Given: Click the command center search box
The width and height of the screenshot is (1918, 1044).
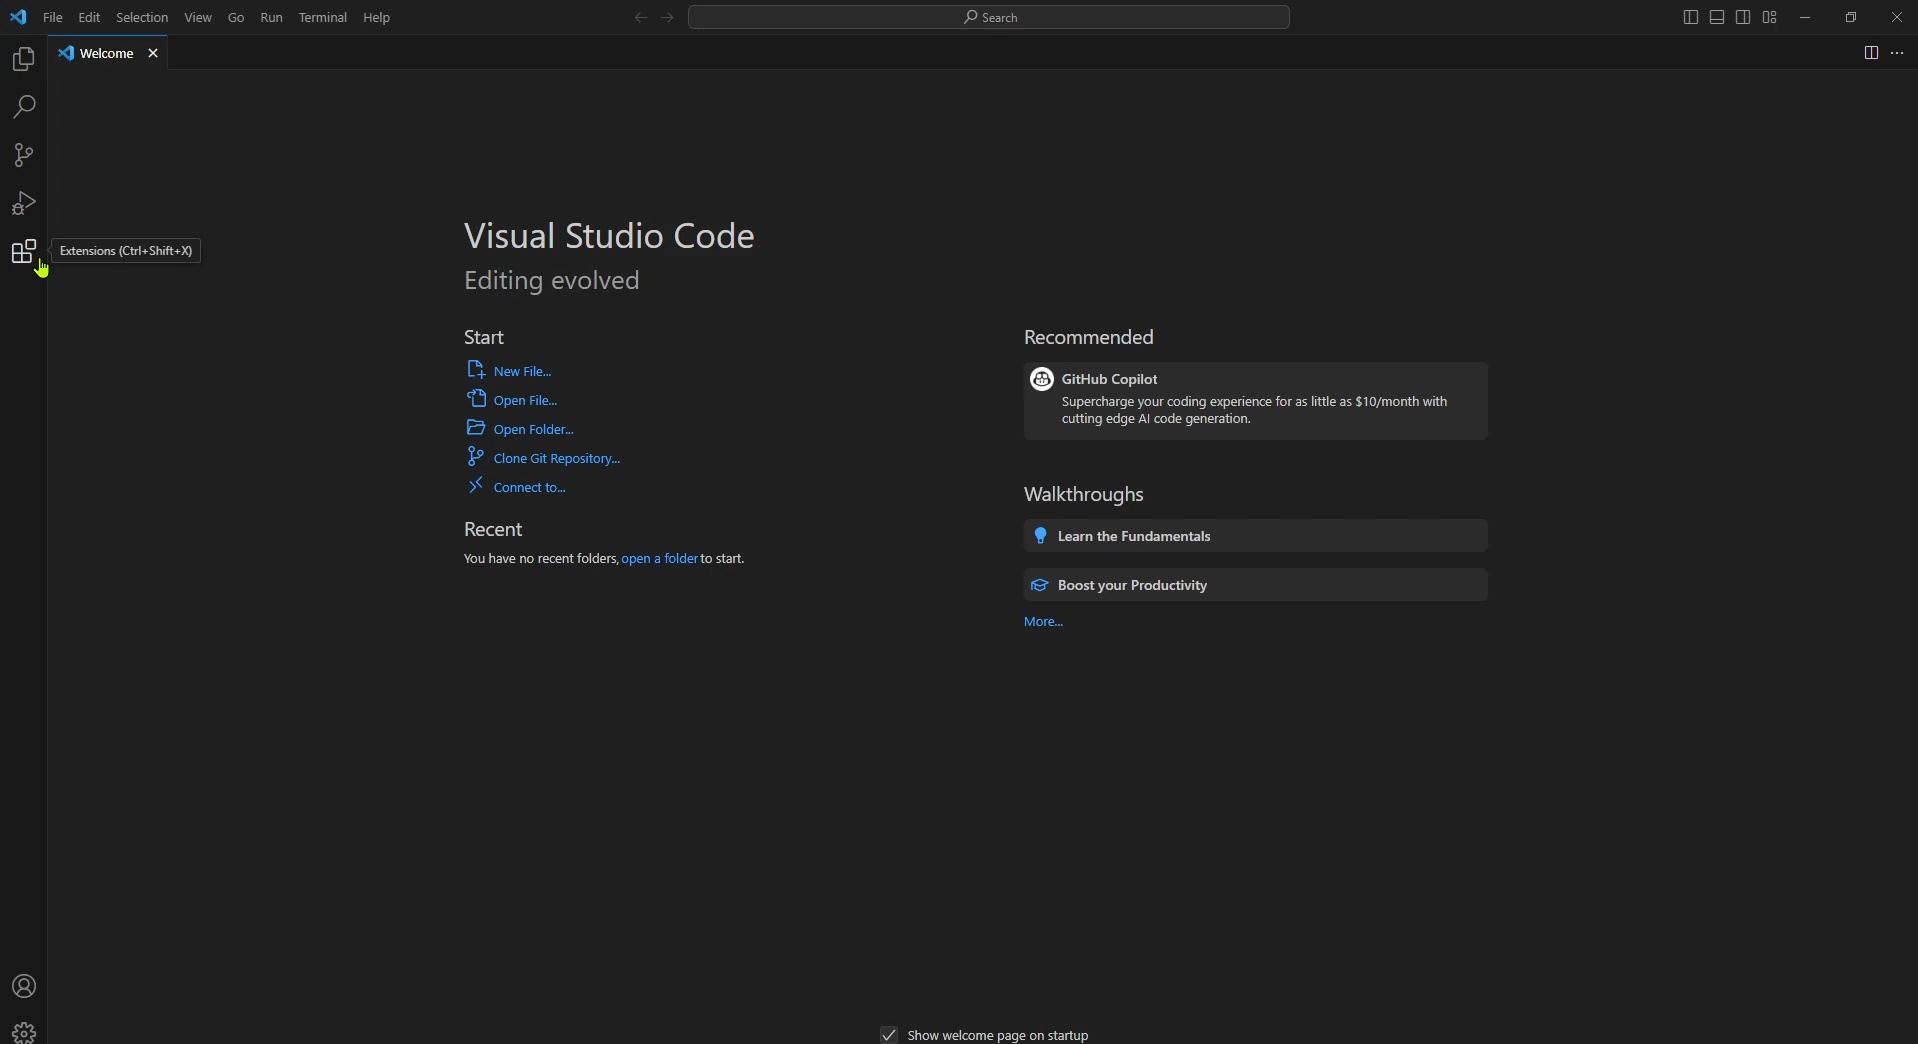Looking at the screenshot, I should tap(990, 18).
